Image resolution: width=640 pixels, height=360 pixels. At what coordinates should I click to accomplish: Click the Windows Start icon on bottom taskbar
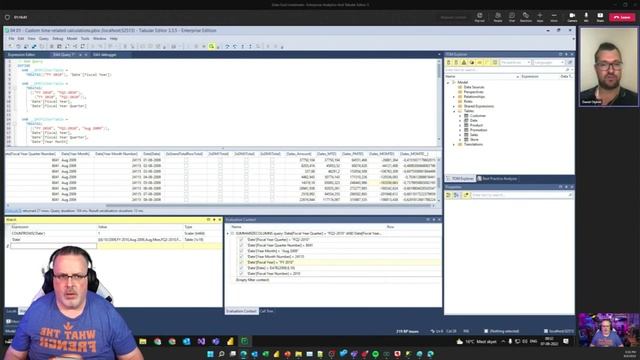click(x=210, y=354)
